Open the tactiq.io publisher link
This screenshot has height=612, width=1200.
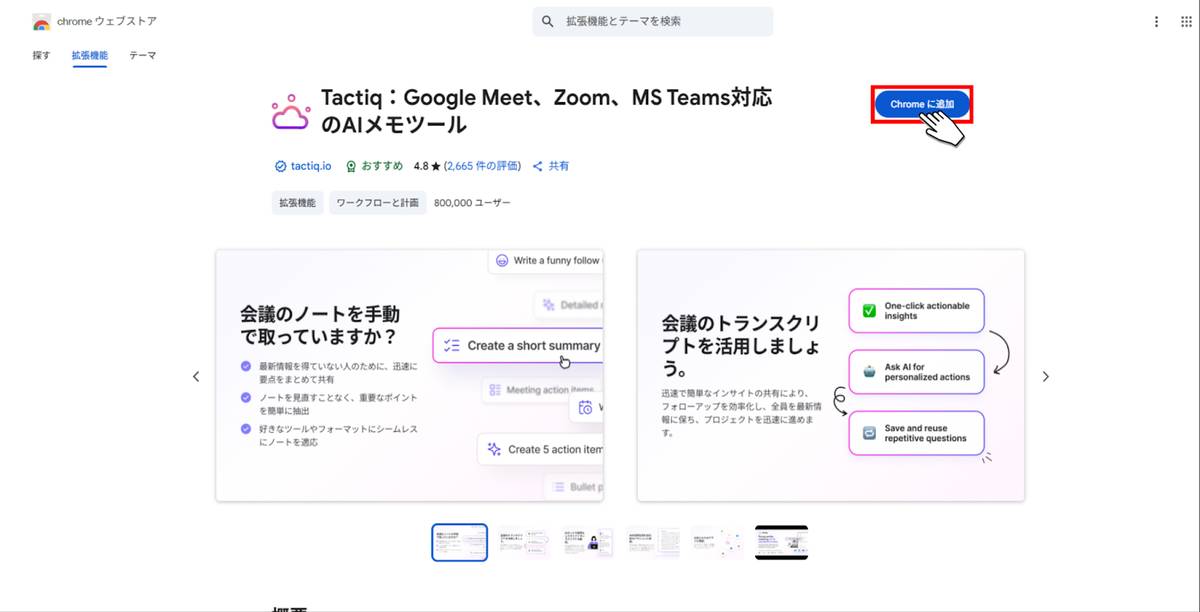[x=303, y=166]
